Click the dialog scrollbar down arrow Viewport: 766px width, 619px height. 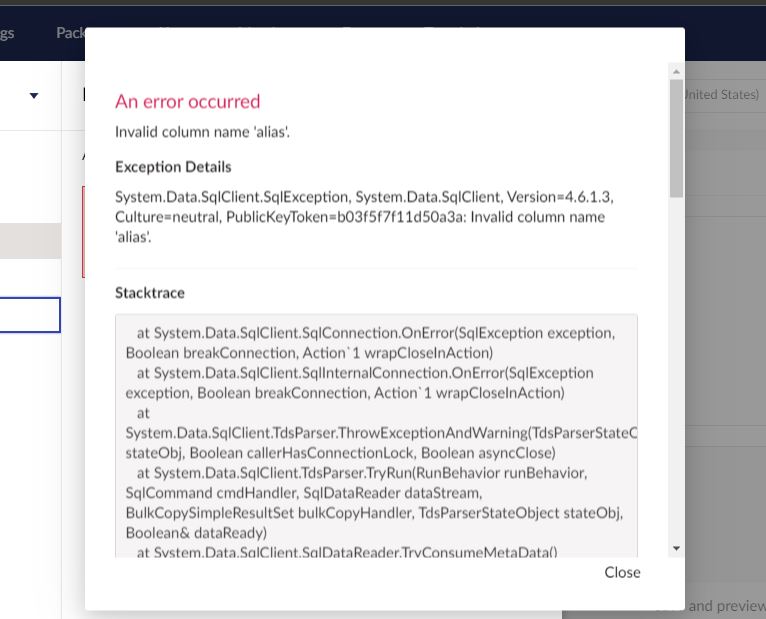point(676,548)
